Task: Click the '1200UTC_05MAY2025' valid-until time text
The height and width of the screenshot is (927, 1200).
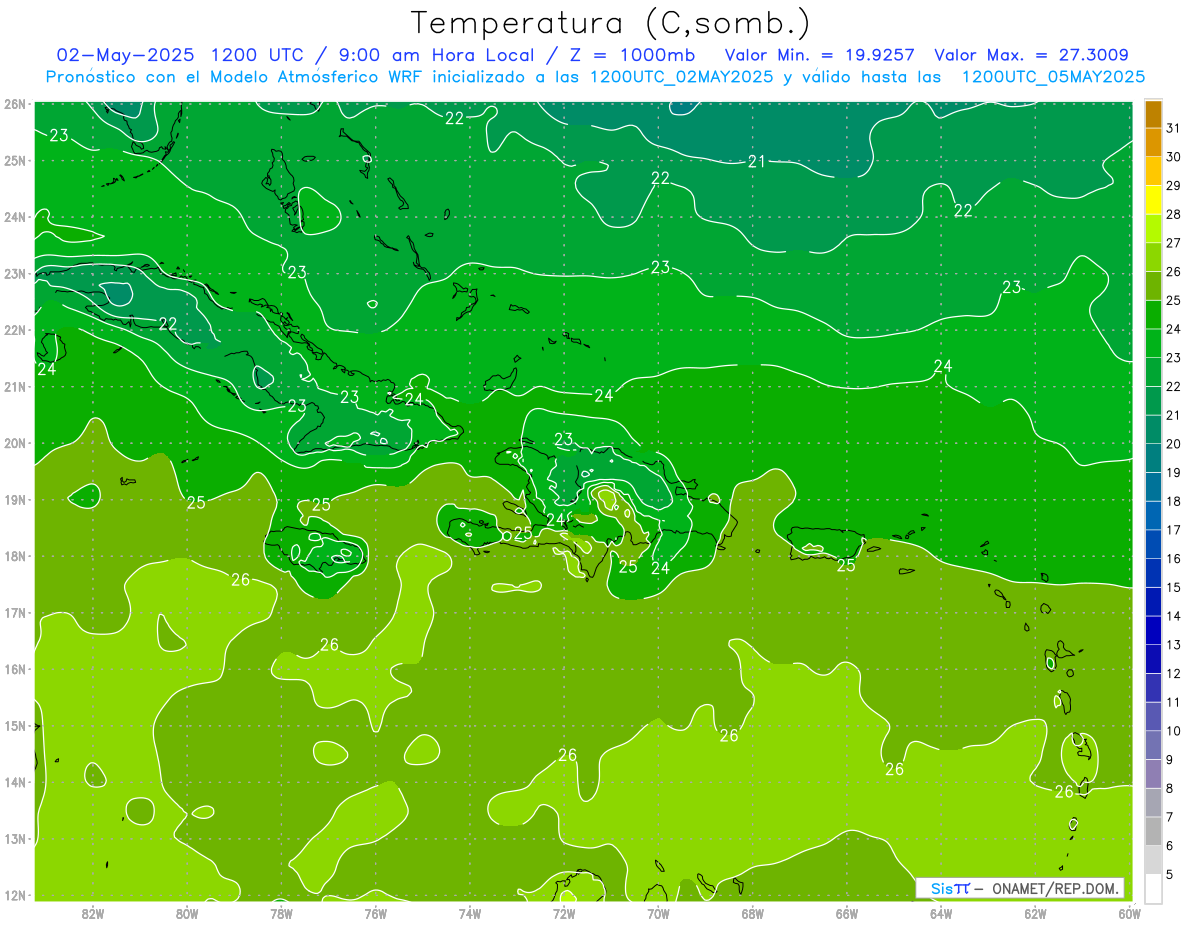Action: [x=1053, y=76]
